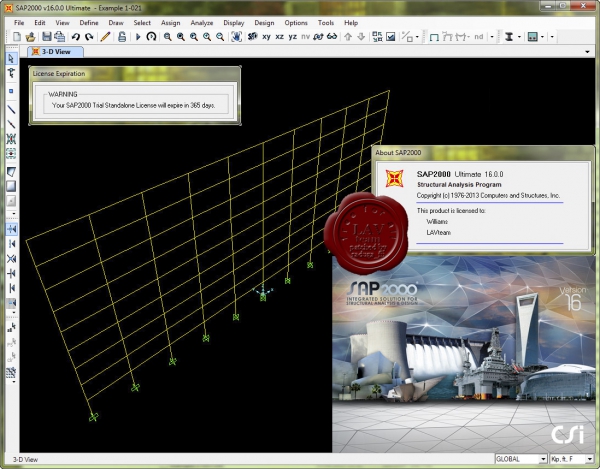Screen dimensions: 600x469
Task: Open the Draw menu
Action: pyautogui.click(x=116, y=23)
